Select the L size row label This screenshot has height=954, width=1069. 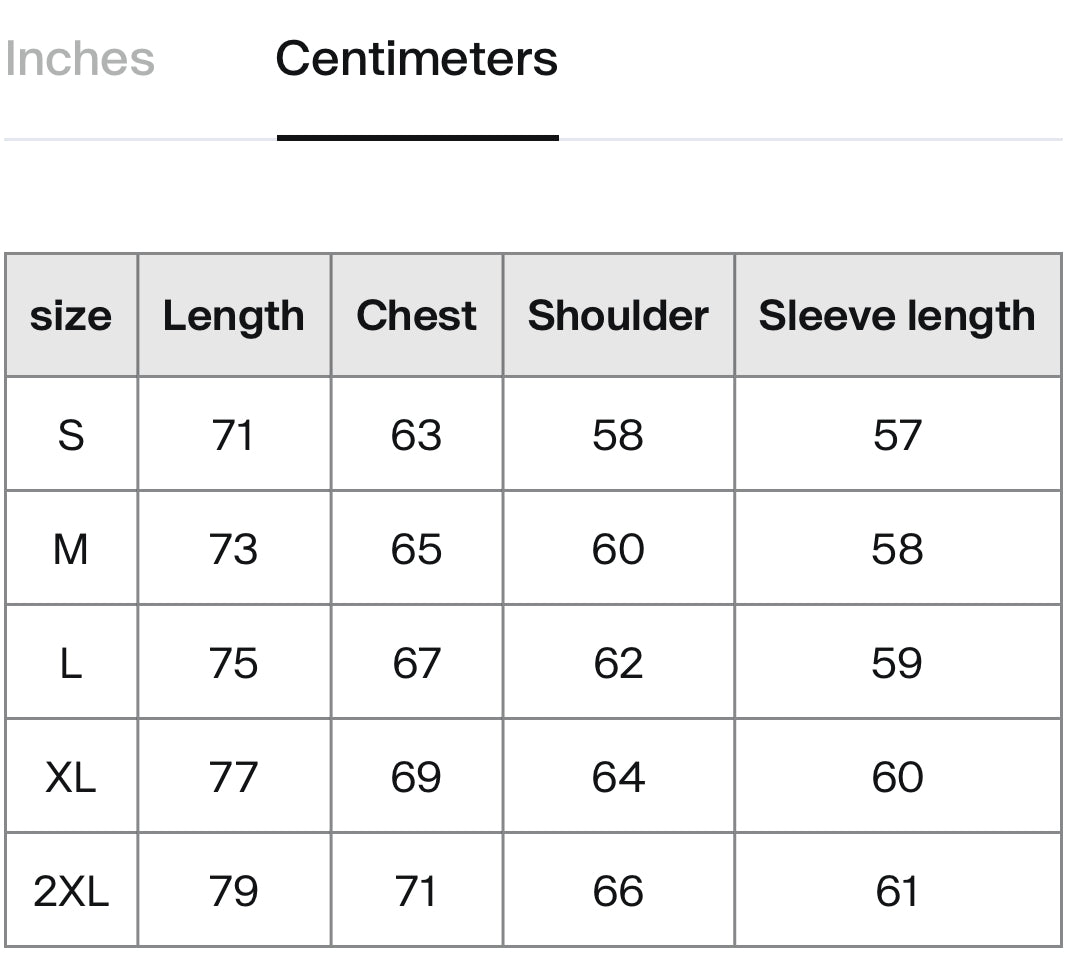tap(71, 663)
